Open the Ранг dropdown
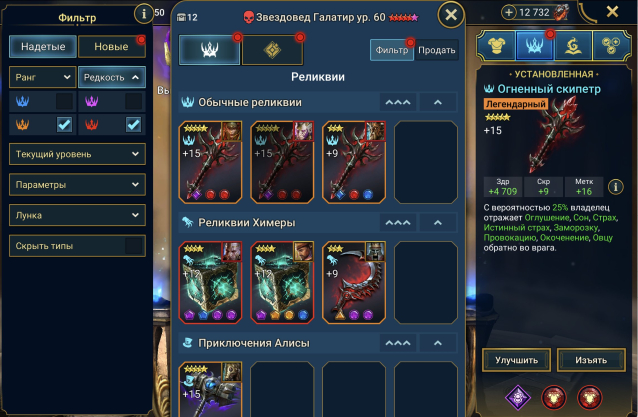 pyautogui.click(x=43, y=77)
